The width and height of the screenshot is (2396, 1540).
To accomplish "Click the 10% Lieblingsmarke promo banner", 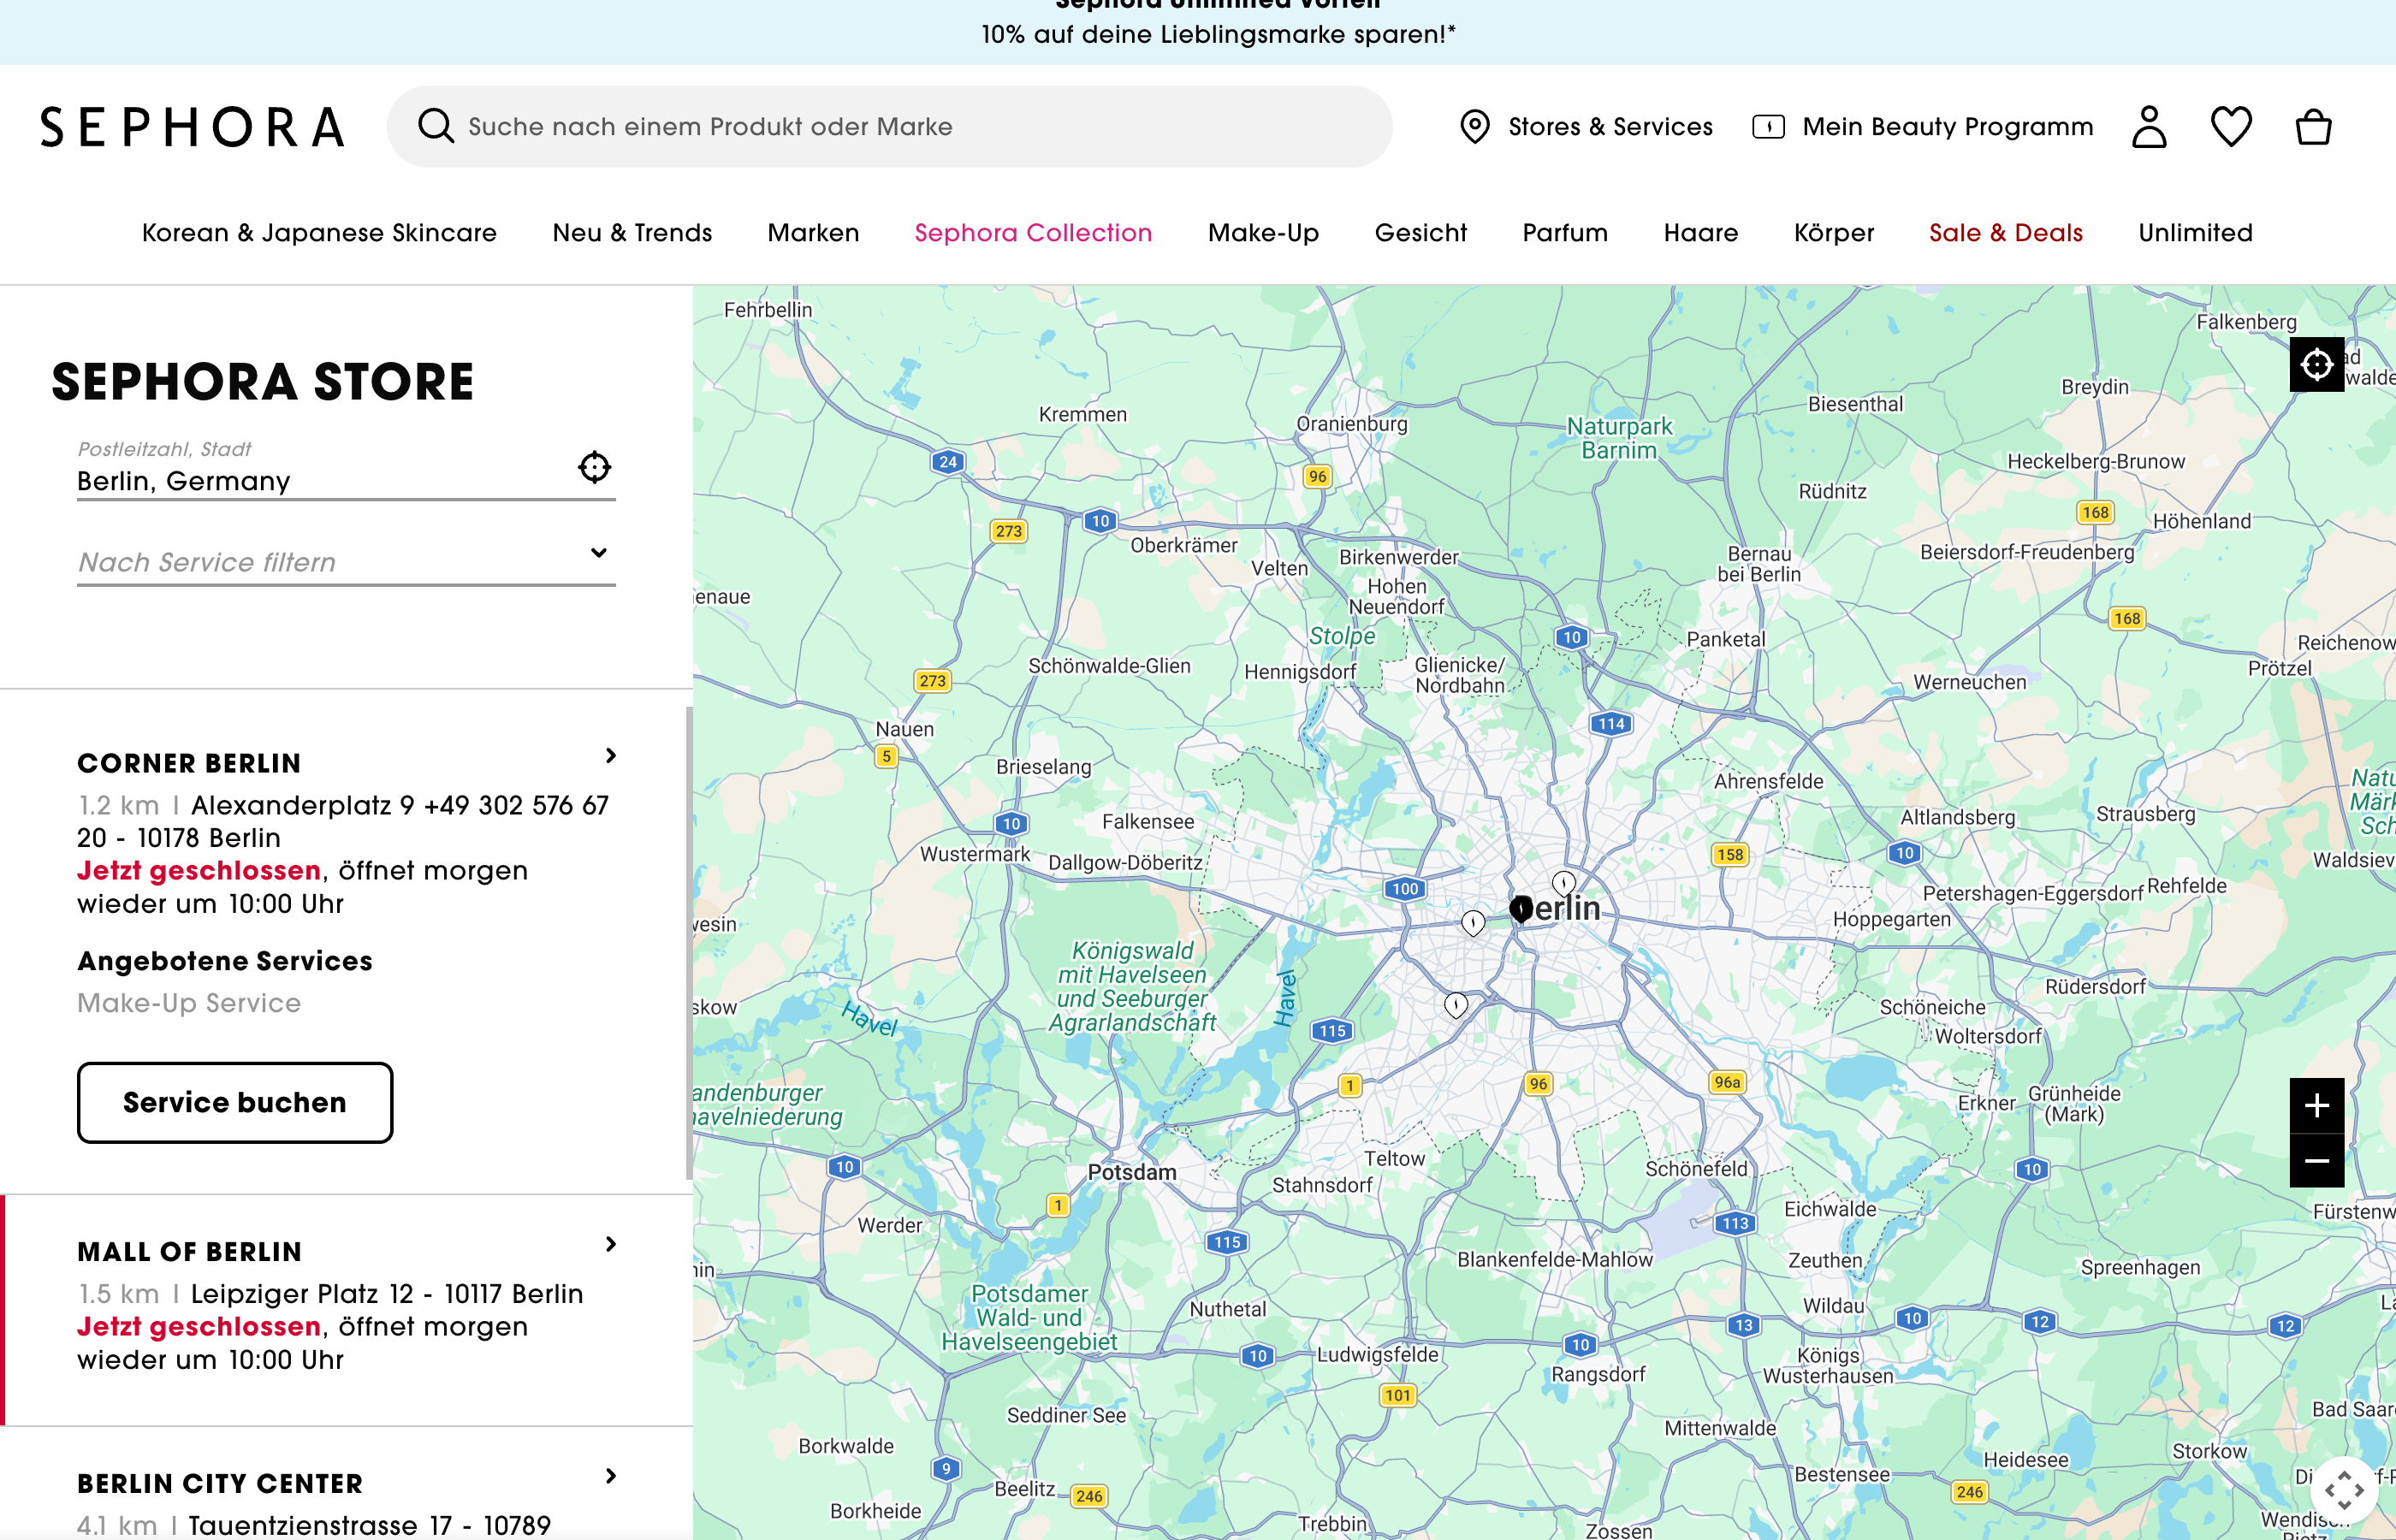I will tap(1218, 34).
